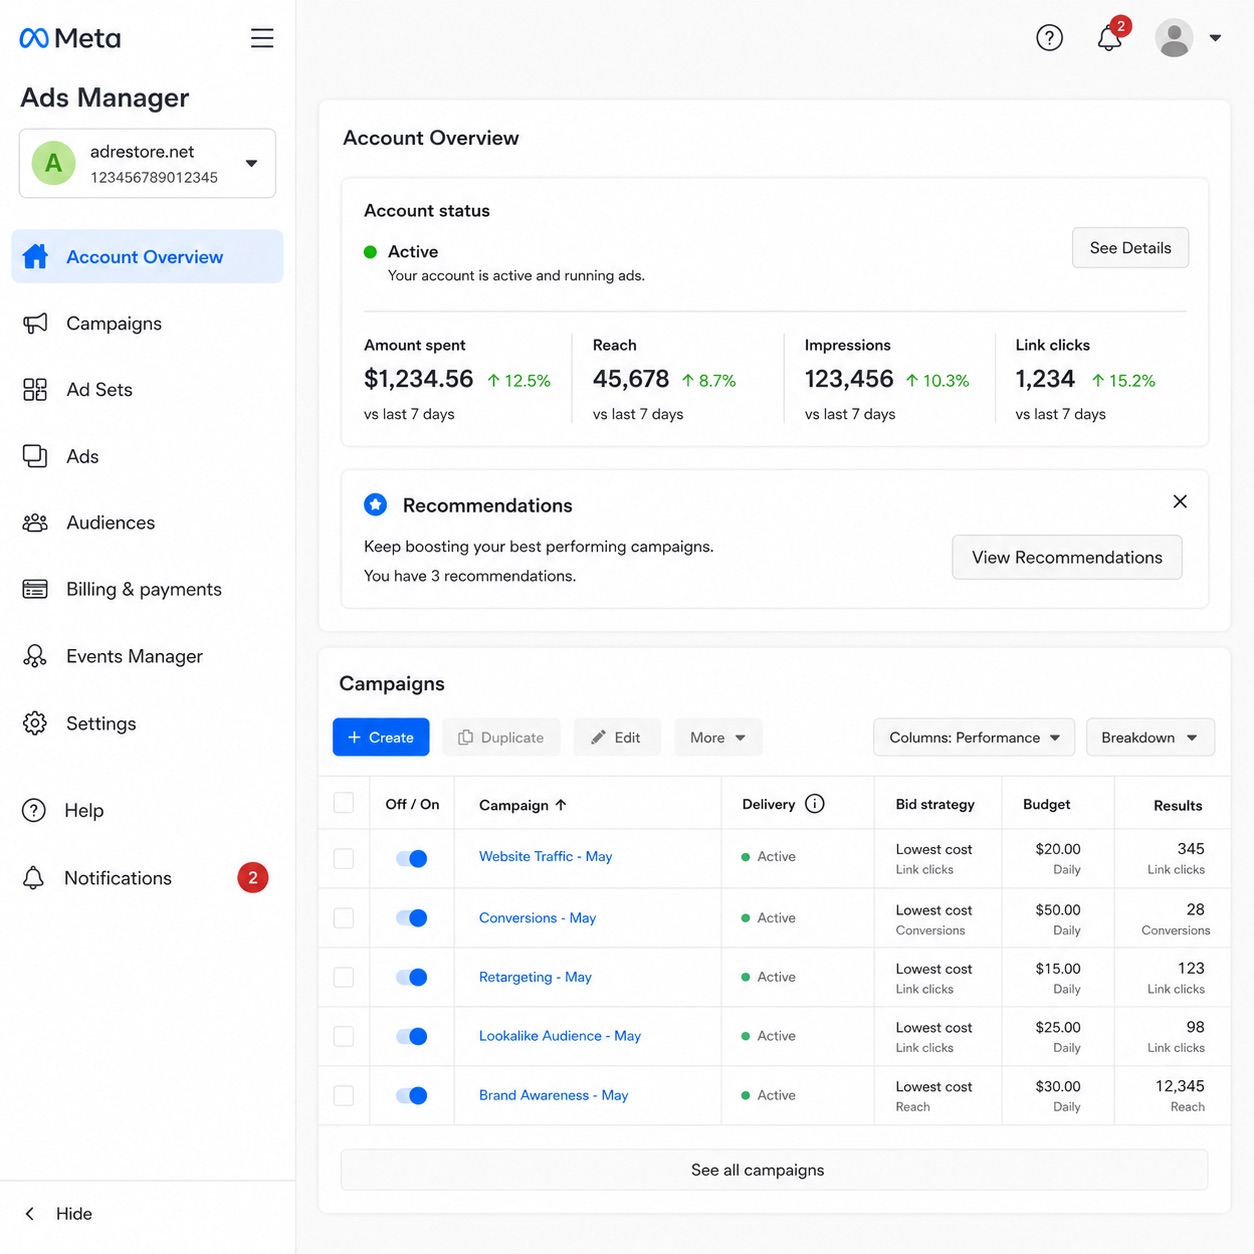This screenshot has height=1254, width=1254.
Task: Click the $50.00 budget cell
Action: [1058, 910]
